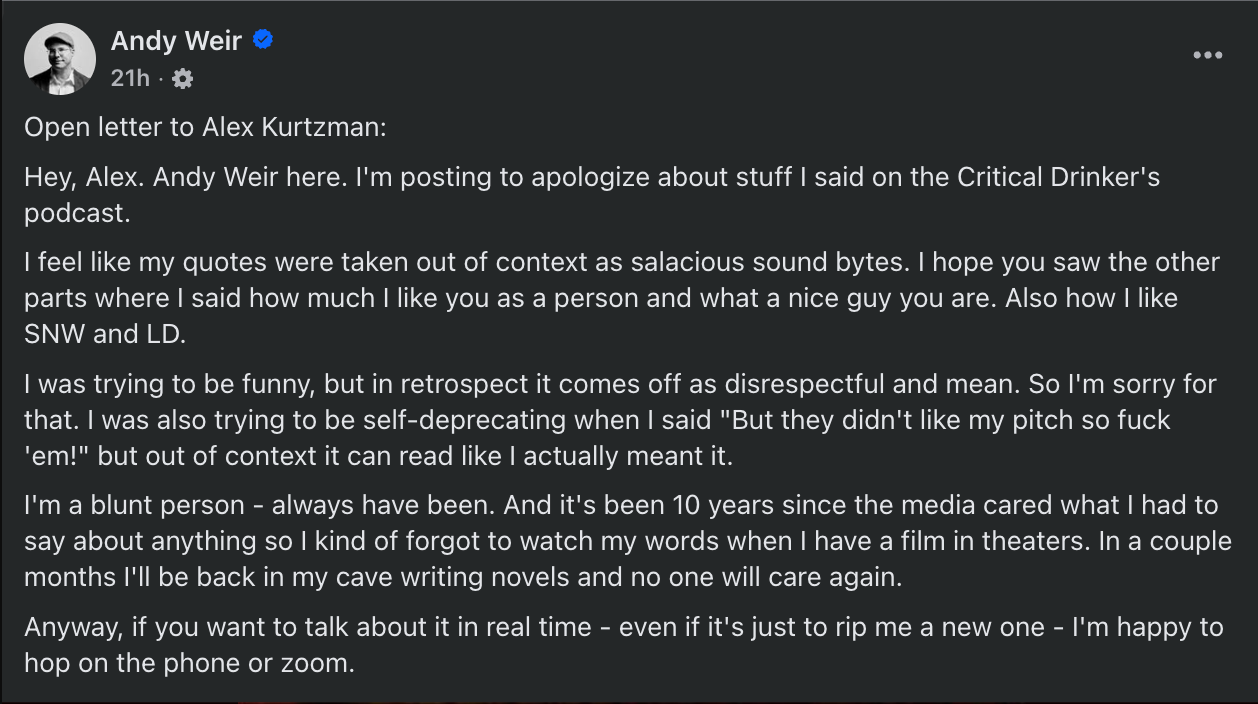This screenshot has width=1258, height=704.
Task: Click the gear icon beside the timestamp
Action: (x=183, y=77)
